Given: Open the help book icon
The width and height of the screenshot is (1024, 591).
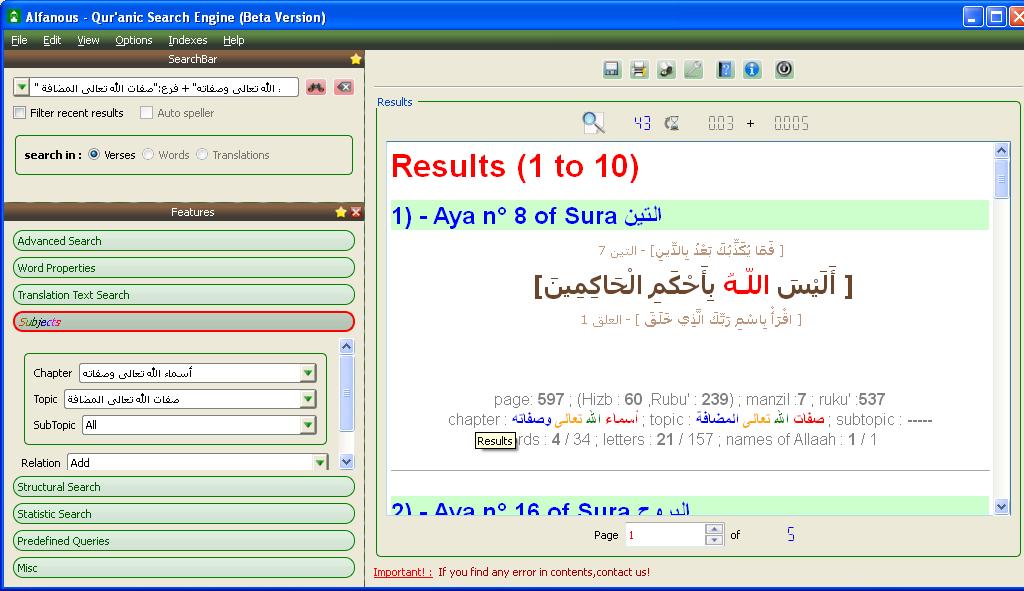Looking at the screenshot, I should pos(725,69).
